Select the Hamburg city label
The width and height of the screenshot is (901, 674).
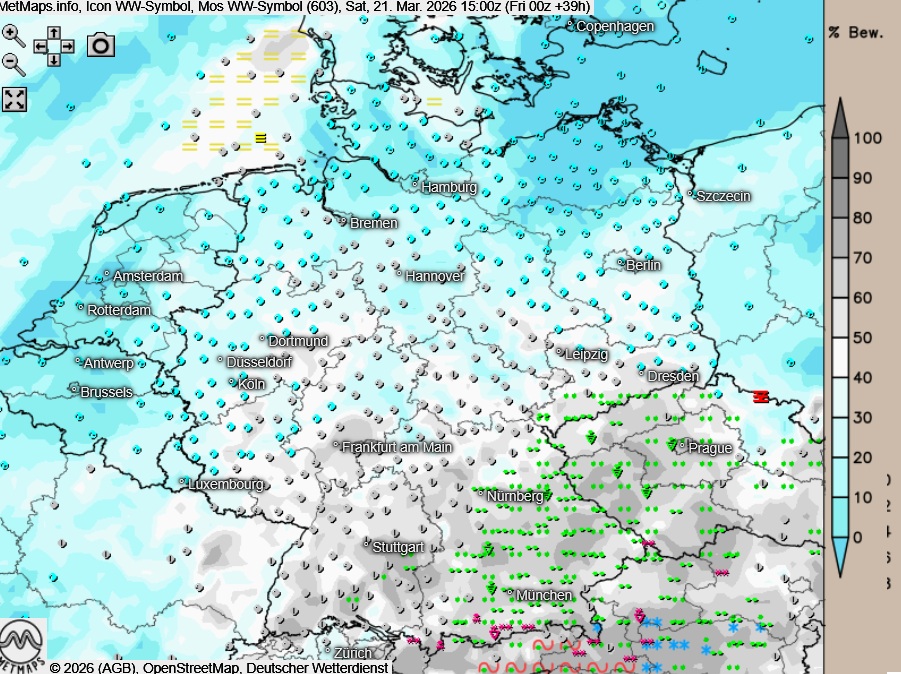click(449, 187)
